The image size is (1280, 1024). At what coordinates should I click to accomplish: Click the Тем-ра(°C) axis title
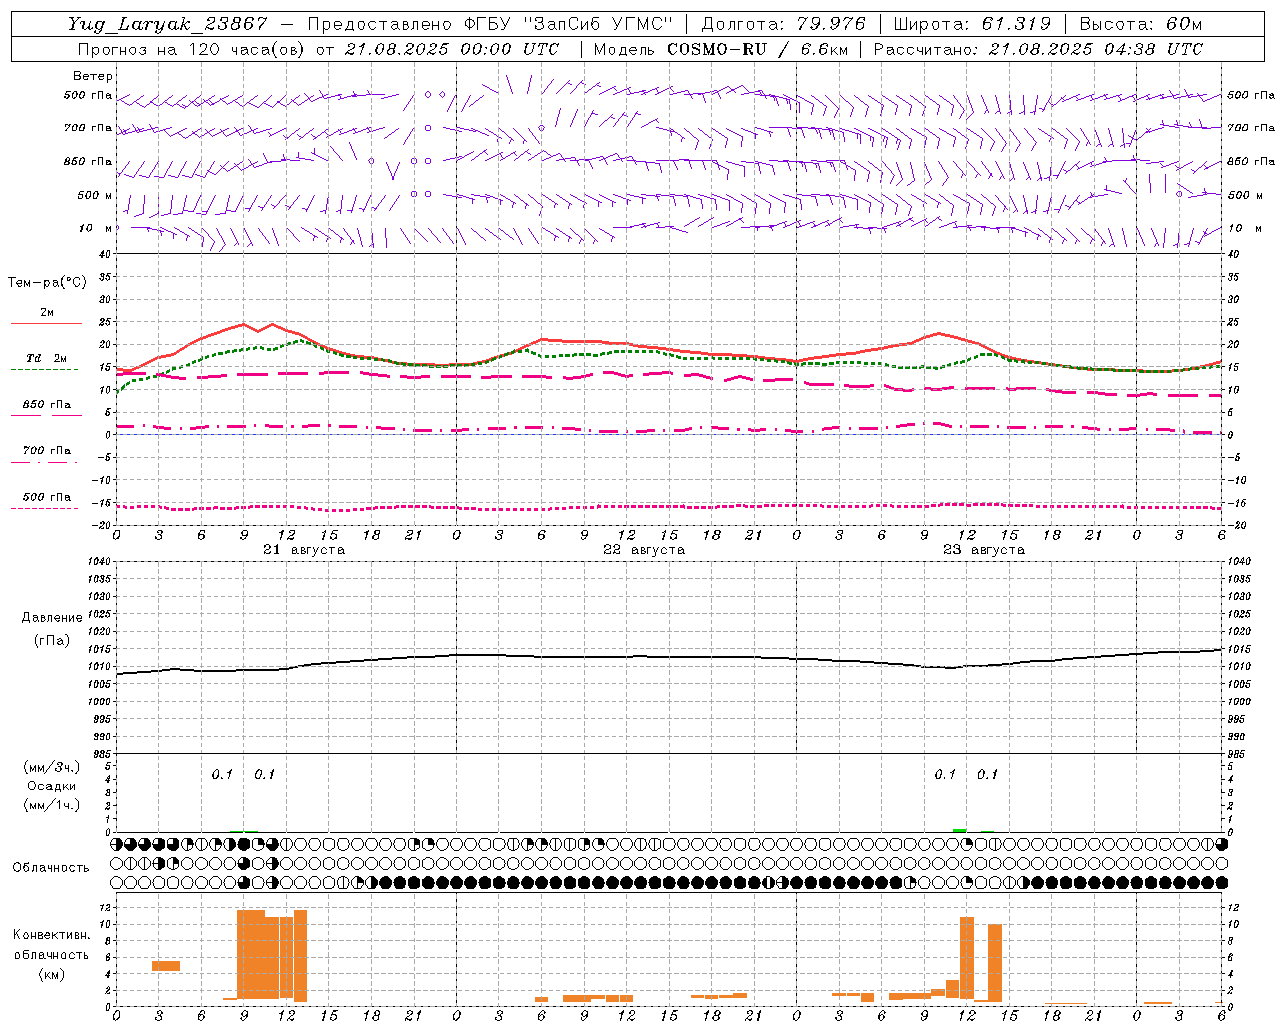click(47, 283)
